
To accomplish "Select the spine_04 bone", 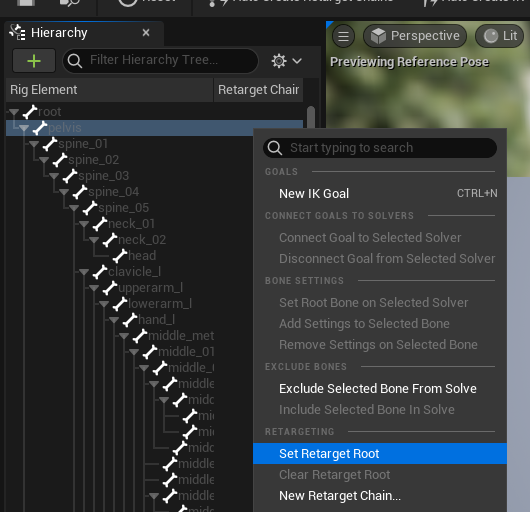I will click(114, 192).
